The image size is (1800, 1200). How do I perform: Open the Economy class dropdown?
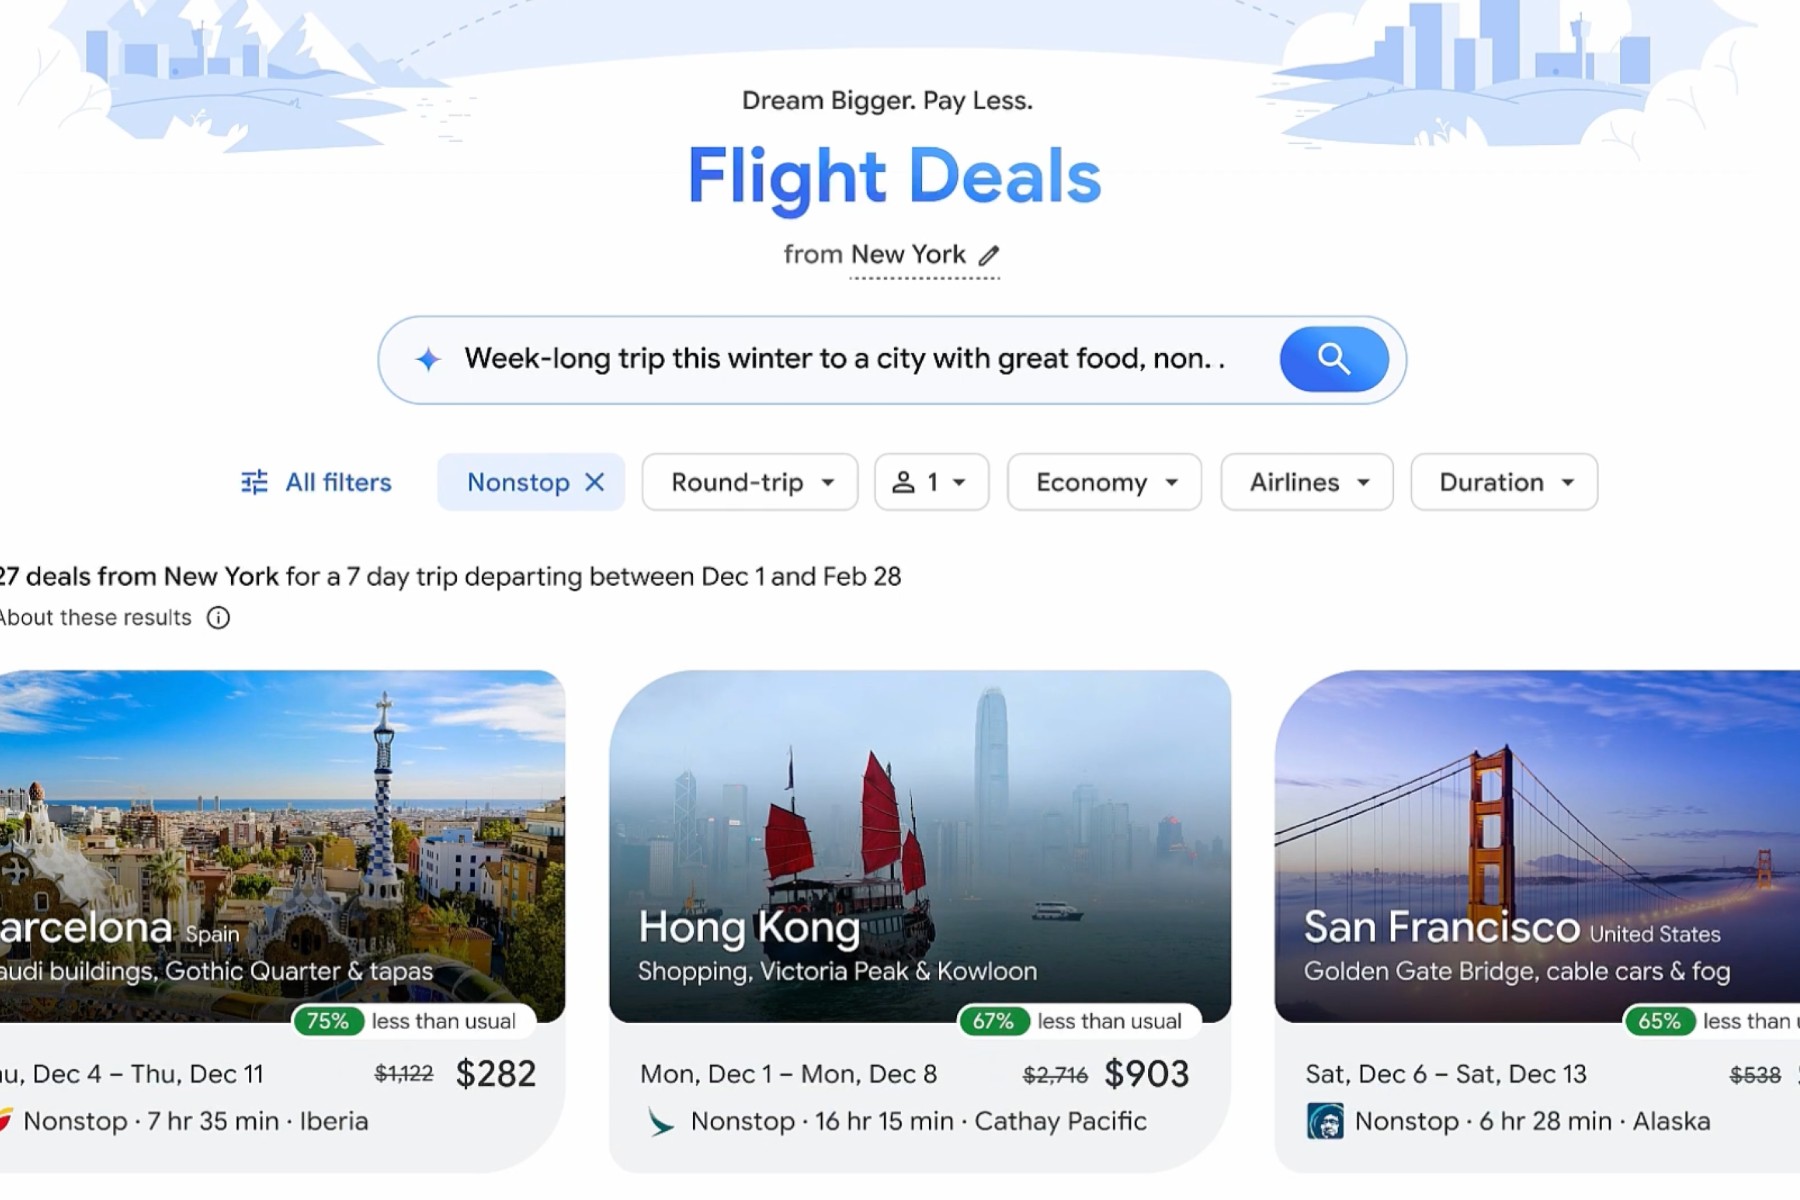click(x=1104, y=482)
